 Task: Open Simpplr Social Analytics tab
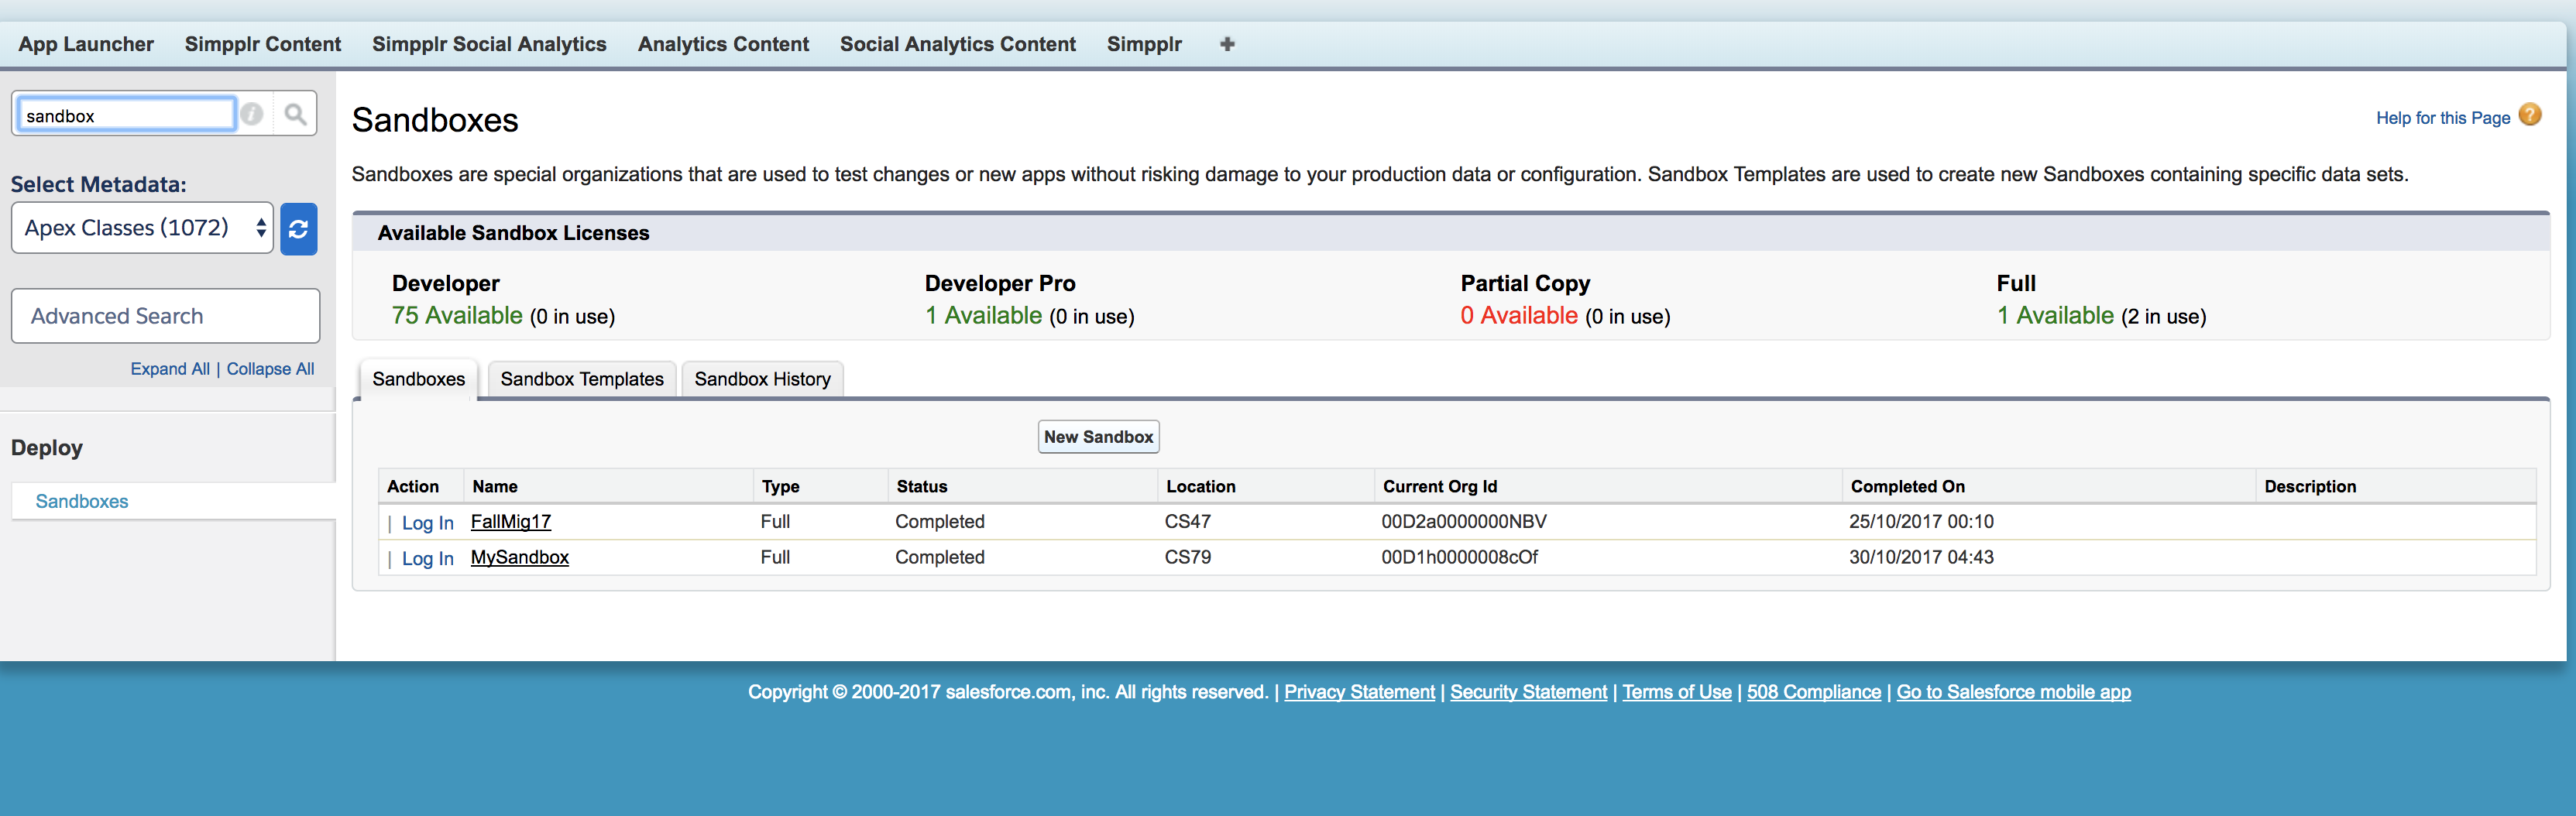[489, 44]
